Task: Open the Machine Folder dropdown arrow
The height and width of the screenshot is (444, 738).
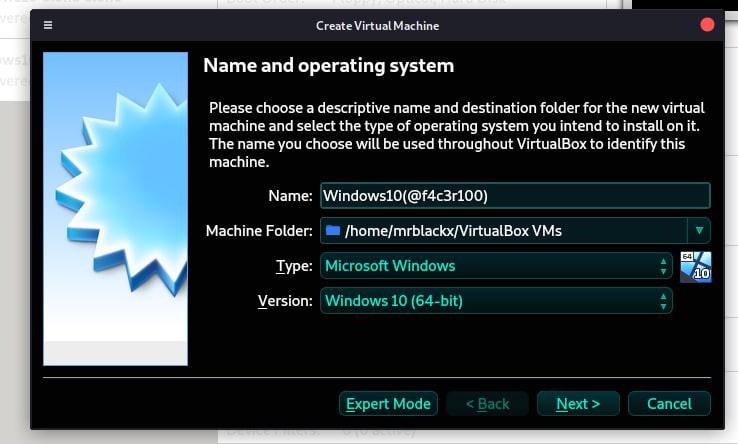Action: [699, 230]
